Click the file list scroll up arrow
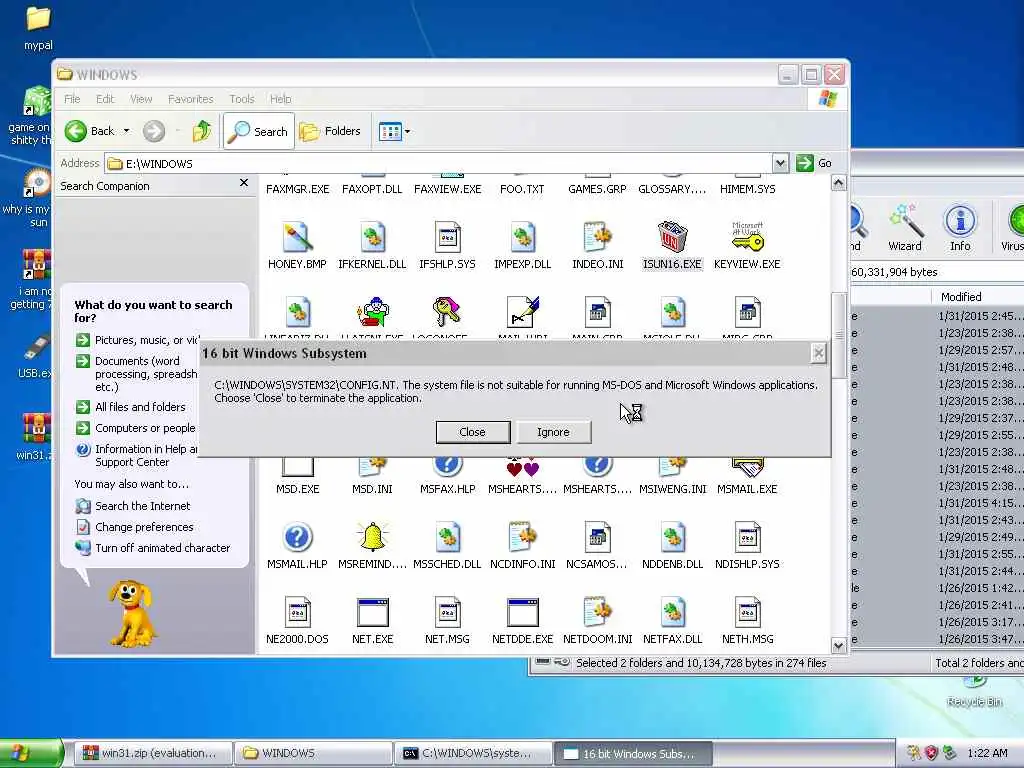Viewport: 1024px width, 768px height. (839, 183)
